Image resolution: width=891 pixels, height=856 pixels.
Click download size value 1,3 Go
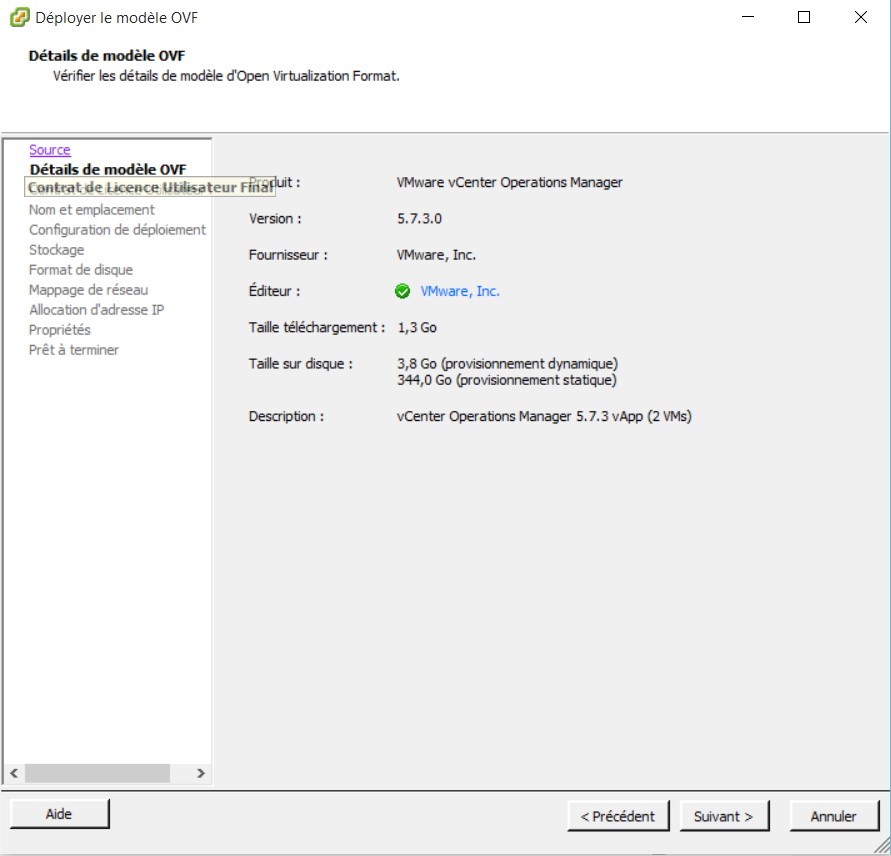tap(417, 327)
